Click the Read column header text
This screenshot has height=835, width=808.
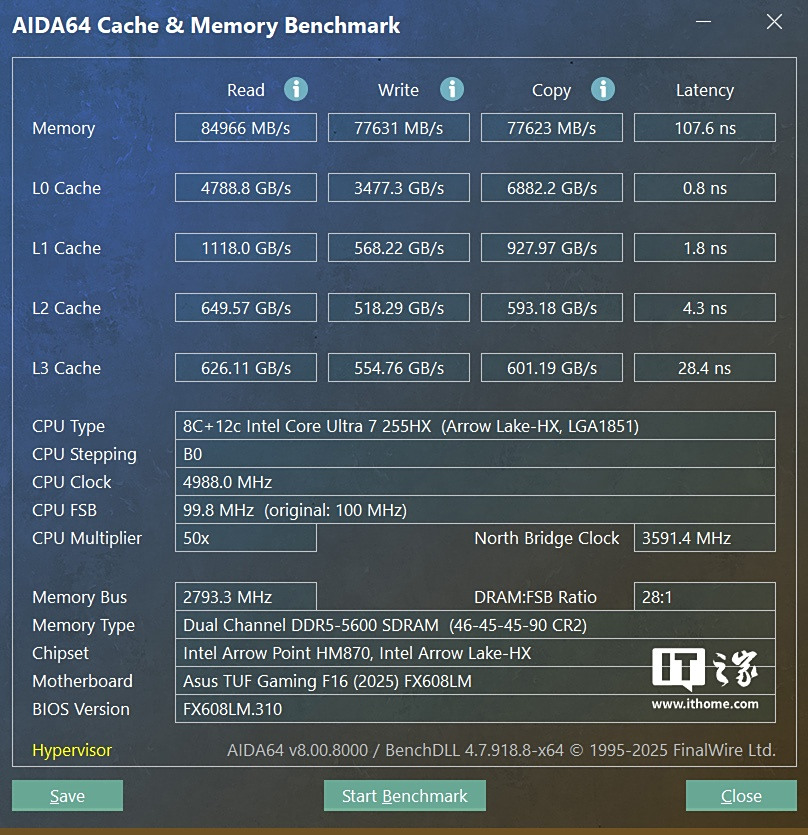pyautogui.click(x=246, y=90)
